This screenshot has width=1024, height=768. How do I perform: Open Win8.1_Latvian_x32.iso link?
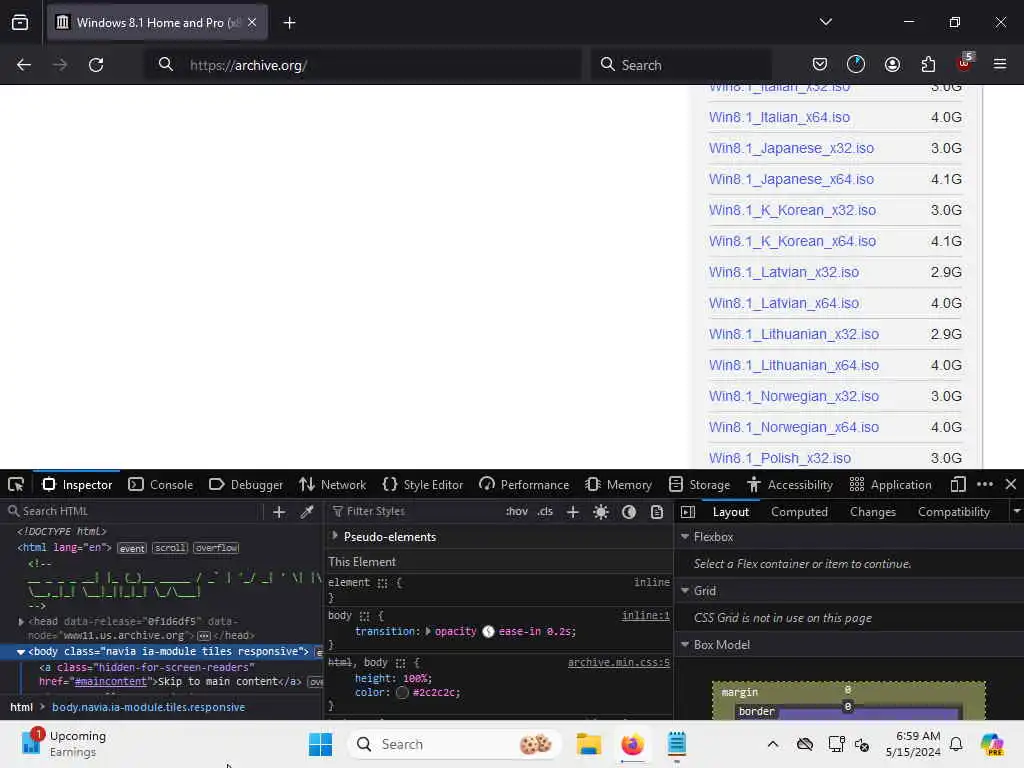point(784,272)
